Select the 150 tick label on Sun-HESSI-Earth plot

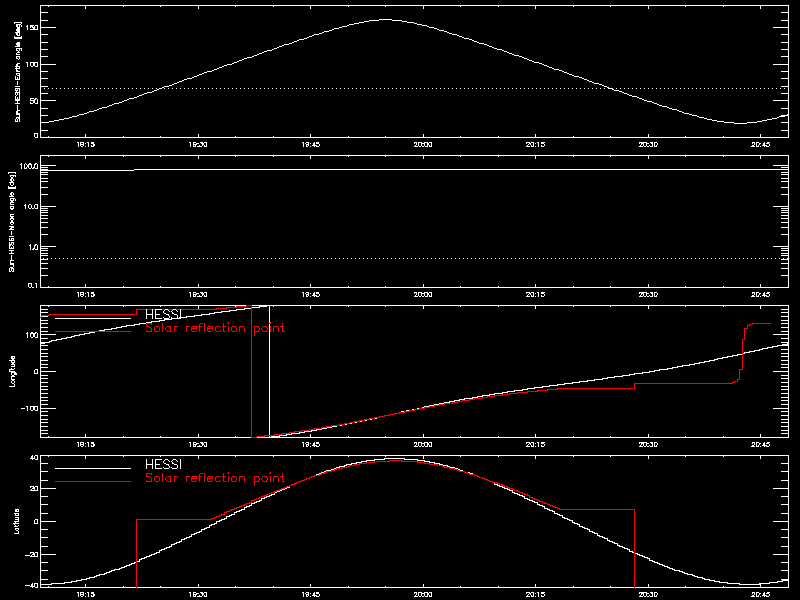[x=32, y=27]
